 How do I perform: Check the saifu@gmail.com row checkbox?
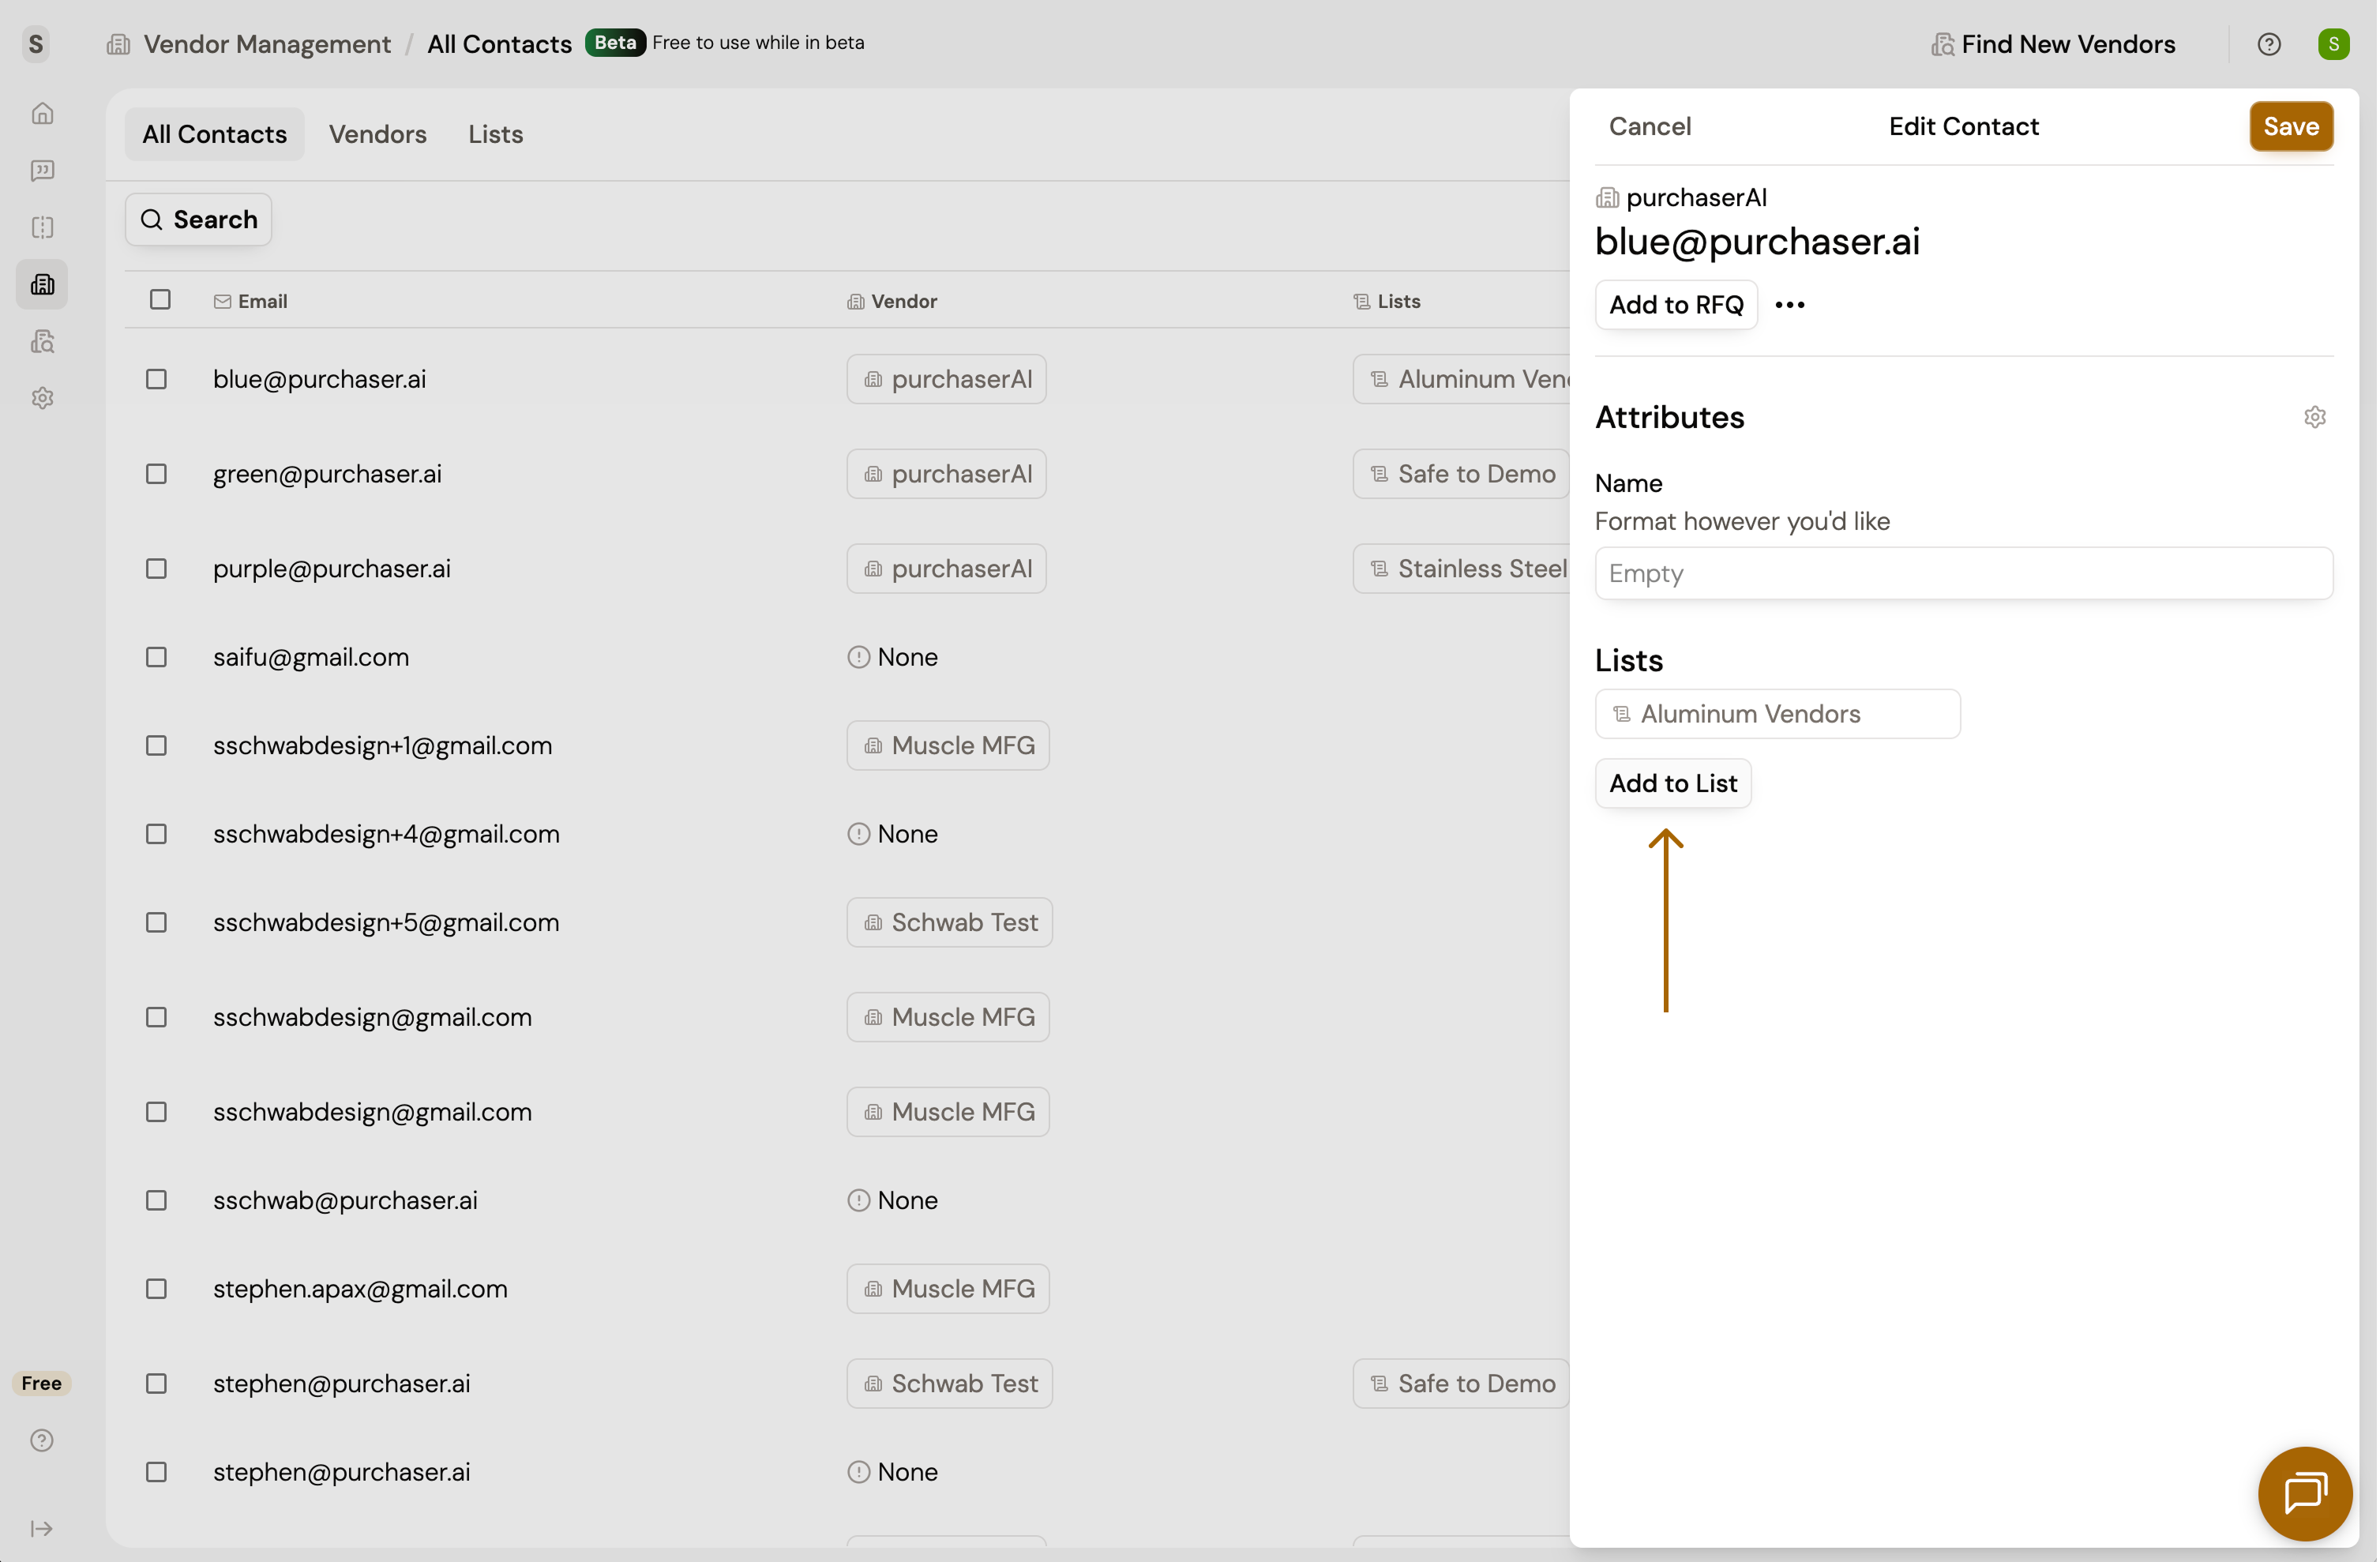(156, 657)
